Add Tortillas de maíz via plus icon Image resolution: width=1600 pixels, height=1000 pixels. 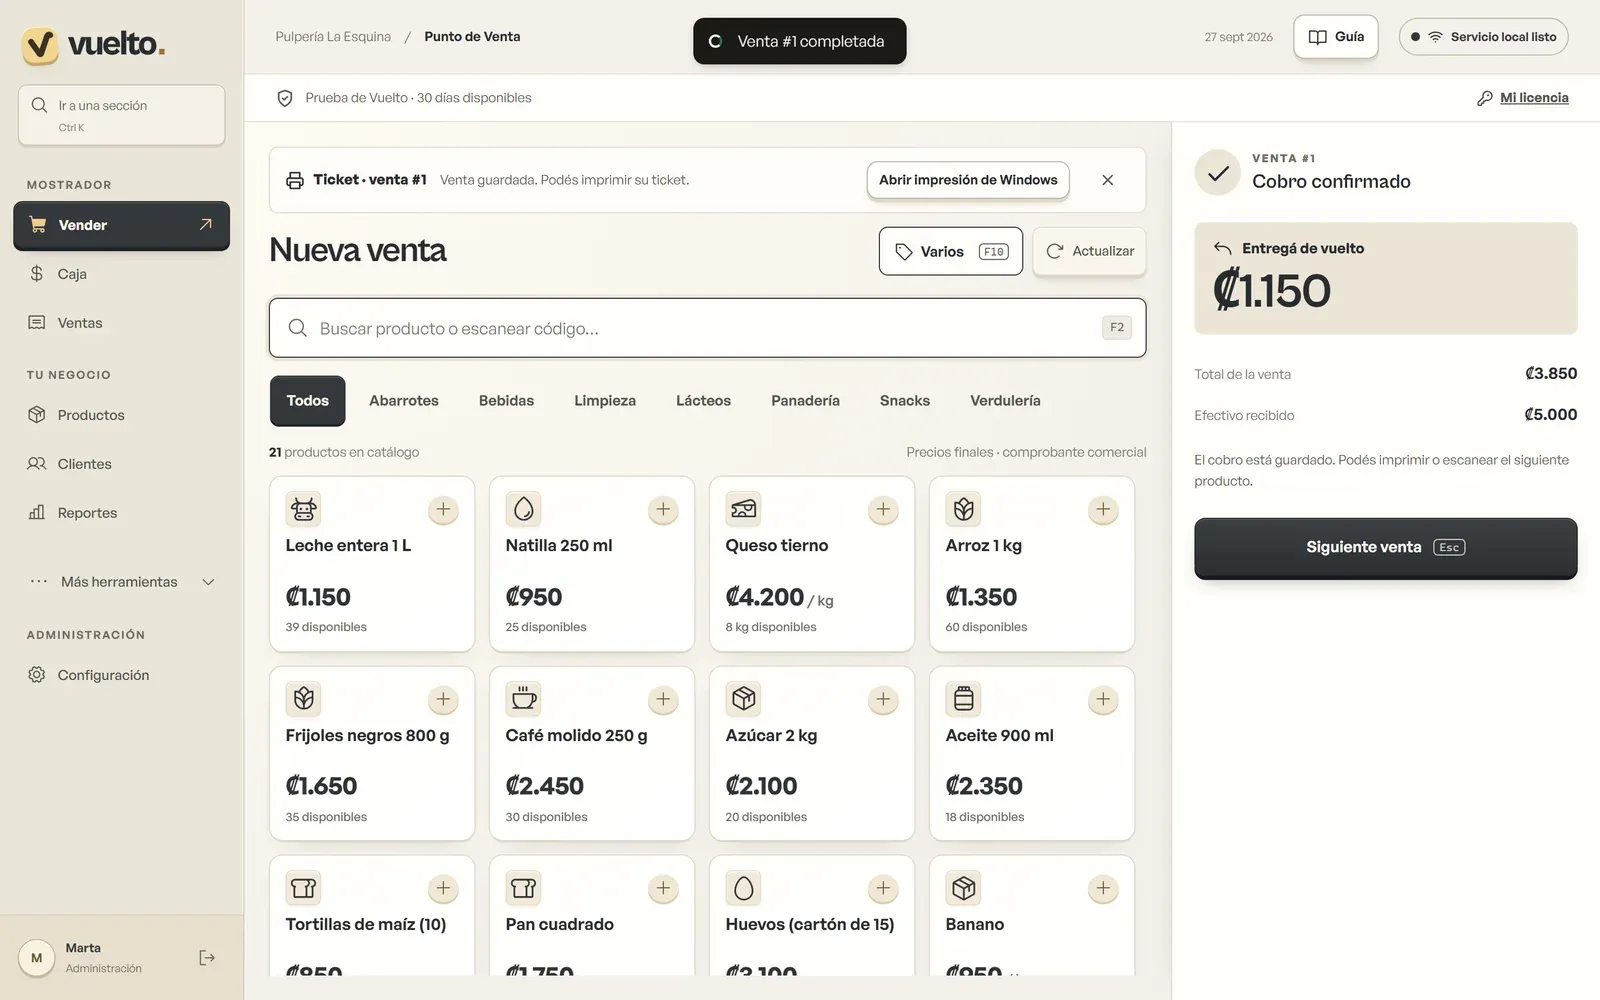pyautogui.click(x=443, y=889)
